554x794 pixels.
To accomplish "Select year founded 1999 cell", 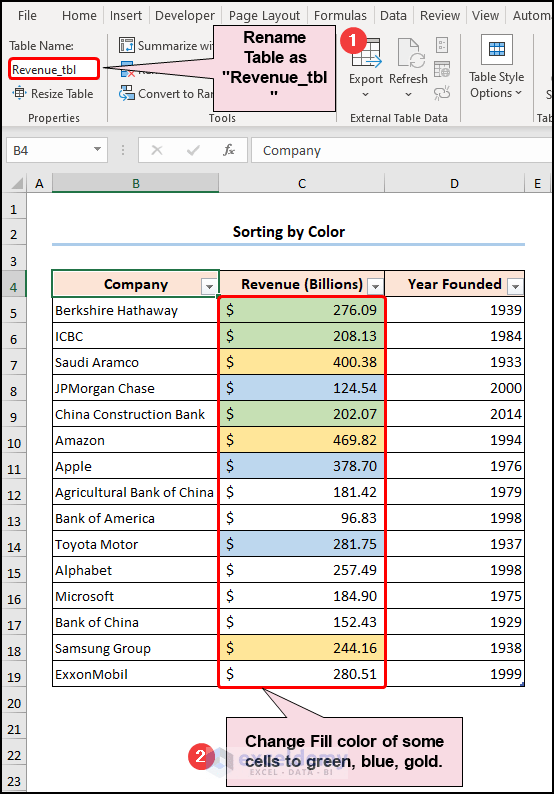I will (454, 674).
